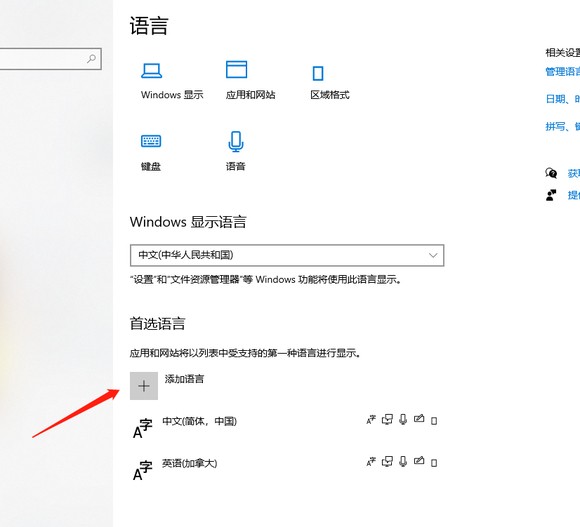Viewport: 580px width, 527px height.
Task: Click display language icon for 中文(简体，中国)
Action: click(371, 419)
